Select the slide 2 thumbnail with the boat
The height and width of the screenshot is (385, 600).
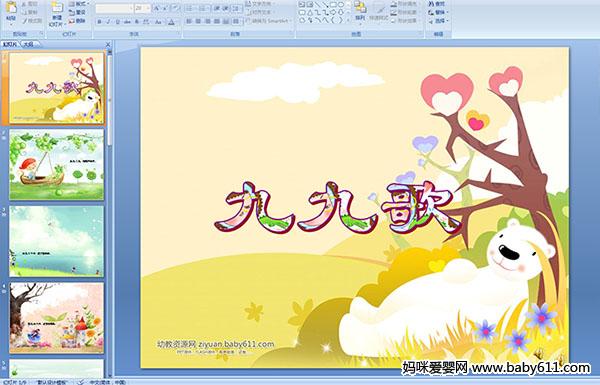56,164
